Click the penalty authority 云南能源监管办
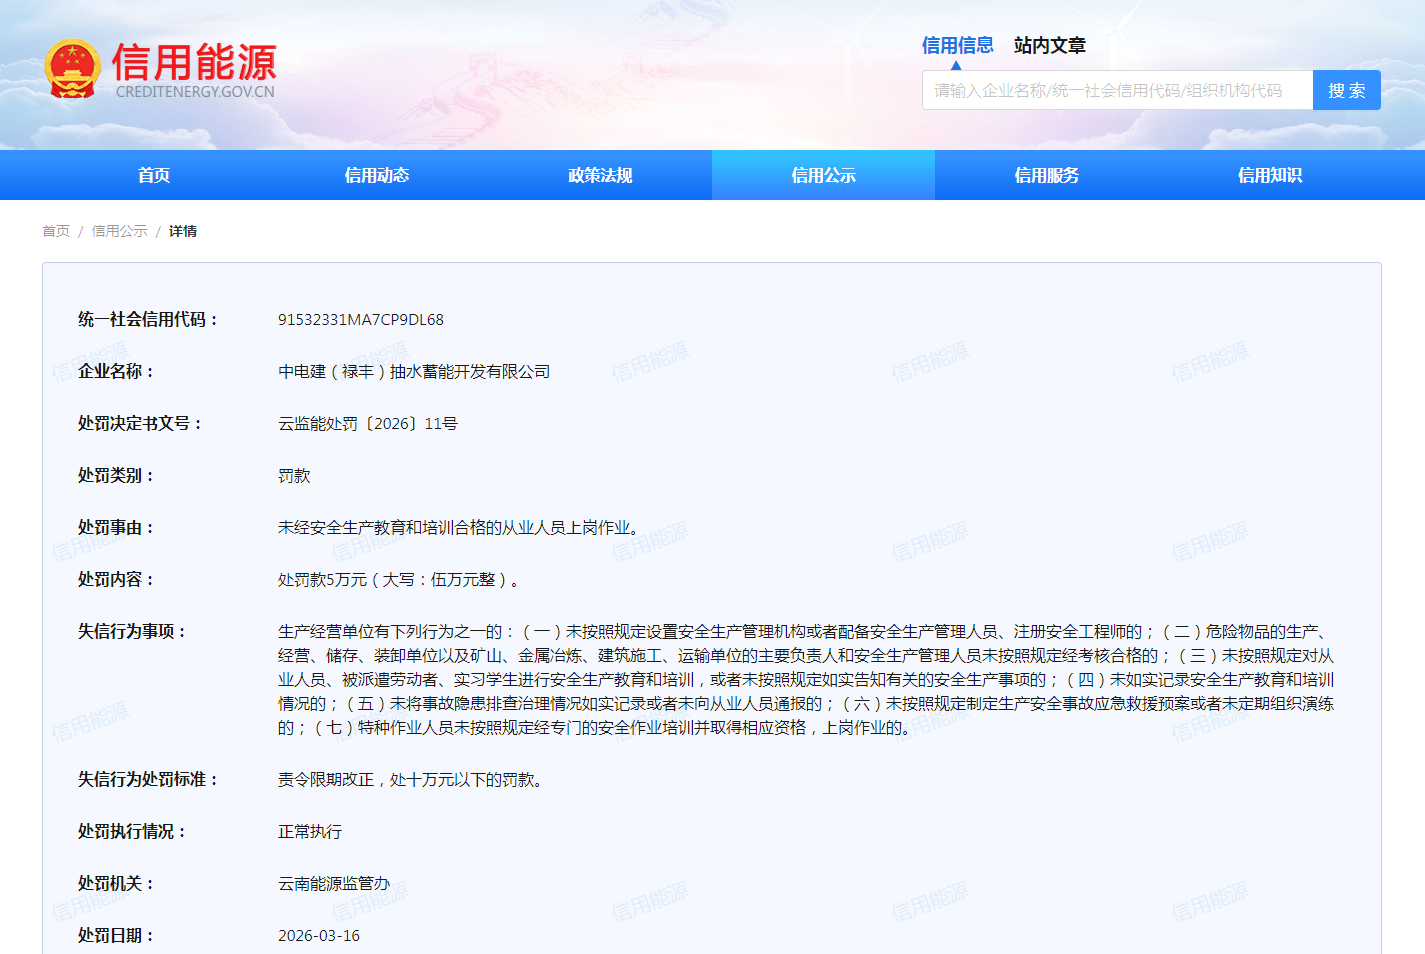The width and height of the screenshot is (1425, 954). (x=334, y=884)
